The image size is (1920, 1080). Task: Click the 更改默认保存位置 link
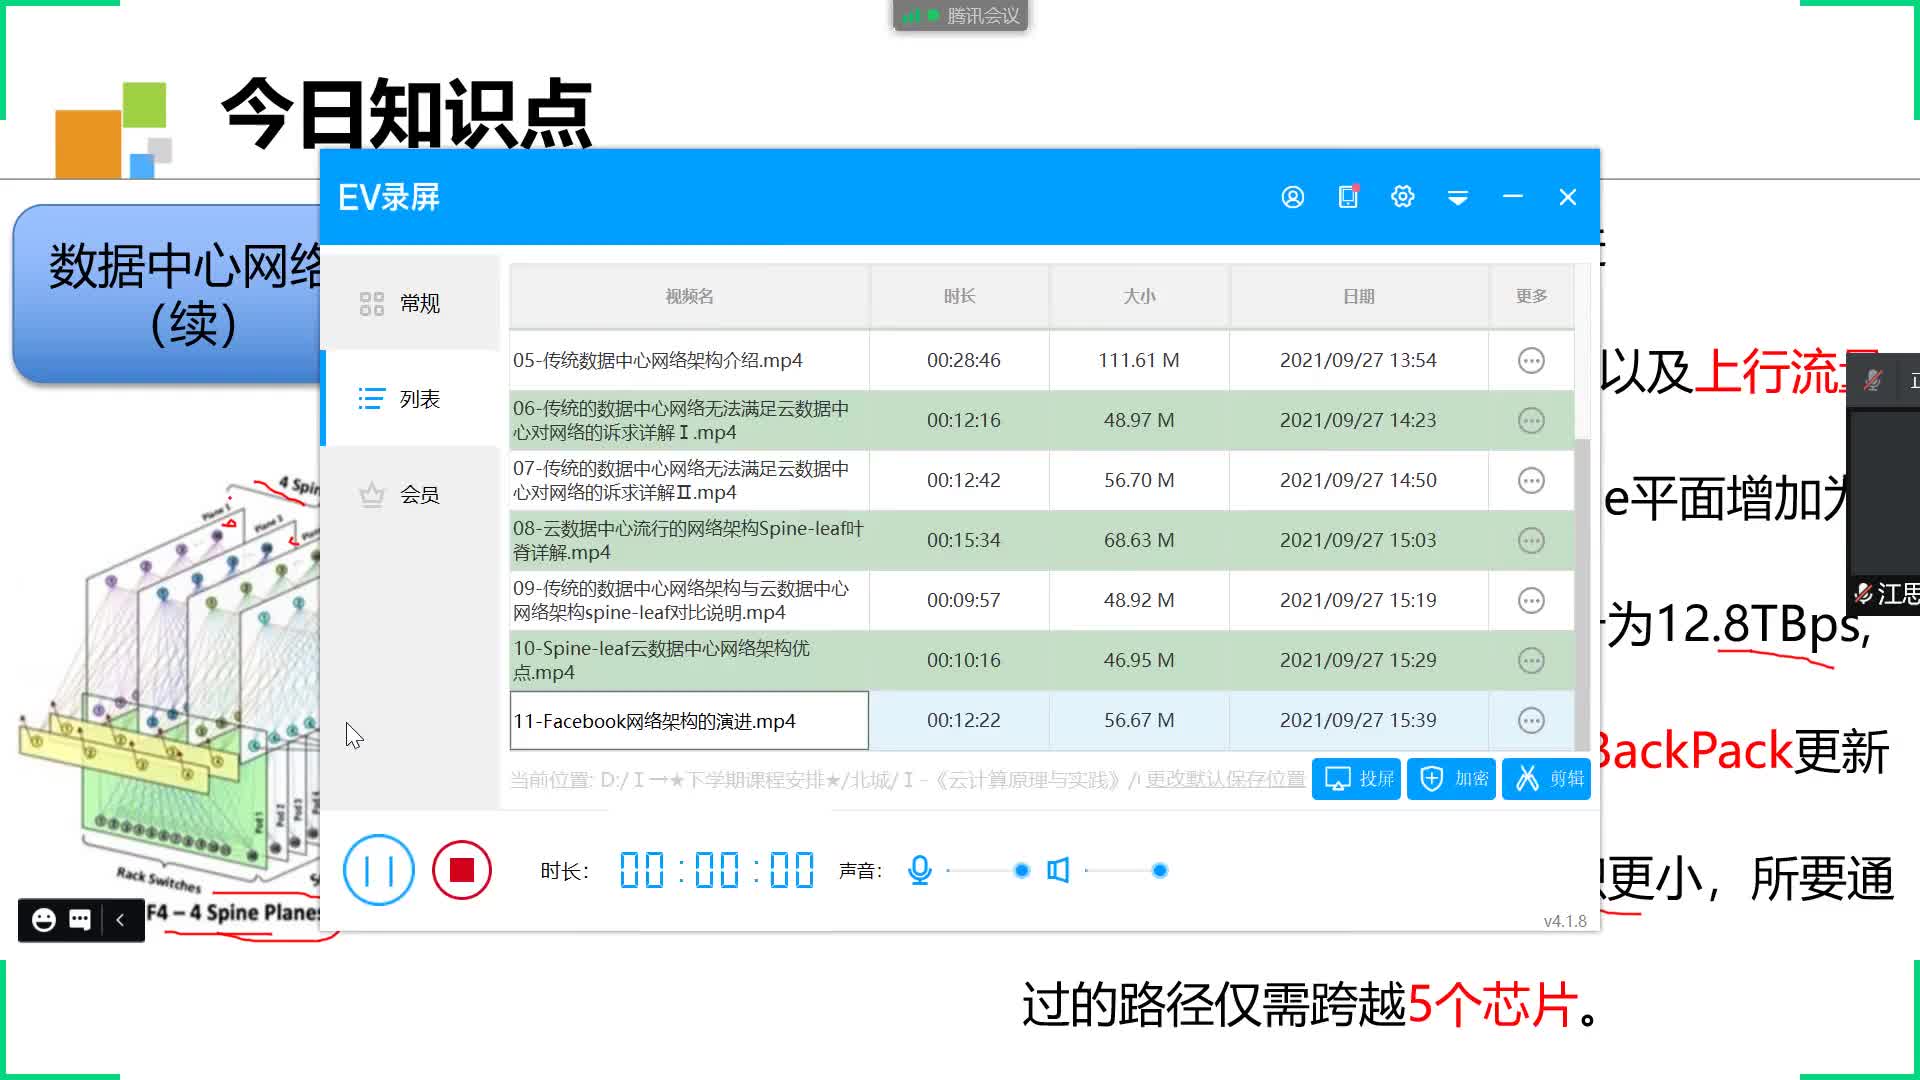pyautogui.click(x=1225, y=779)
